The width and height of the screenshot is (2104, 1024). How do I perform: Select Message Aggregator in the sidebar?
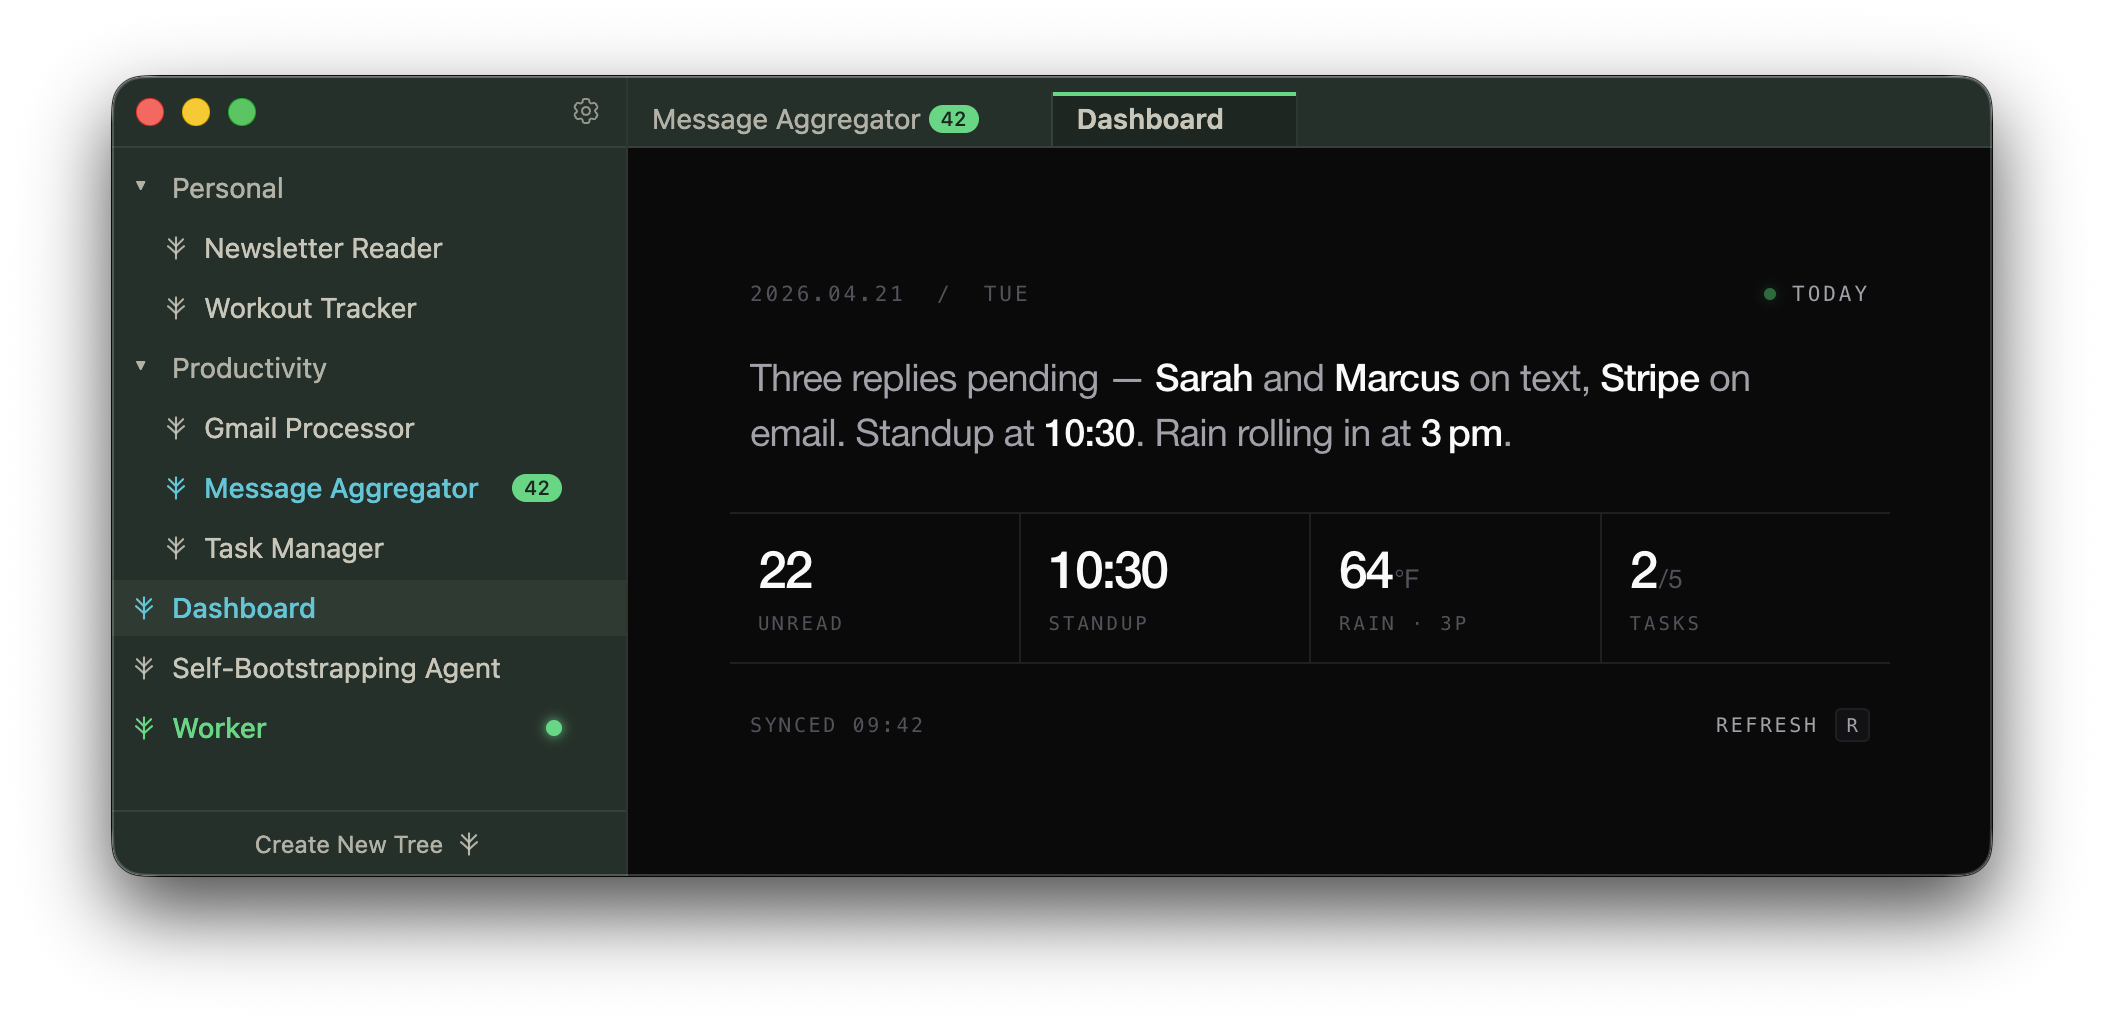tap(370, 488)
